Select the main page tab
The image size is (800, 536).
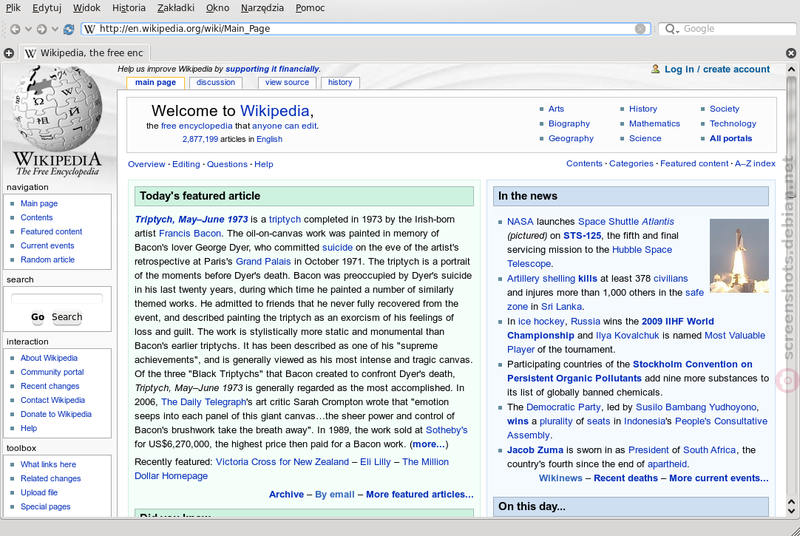tap(156, 83)
